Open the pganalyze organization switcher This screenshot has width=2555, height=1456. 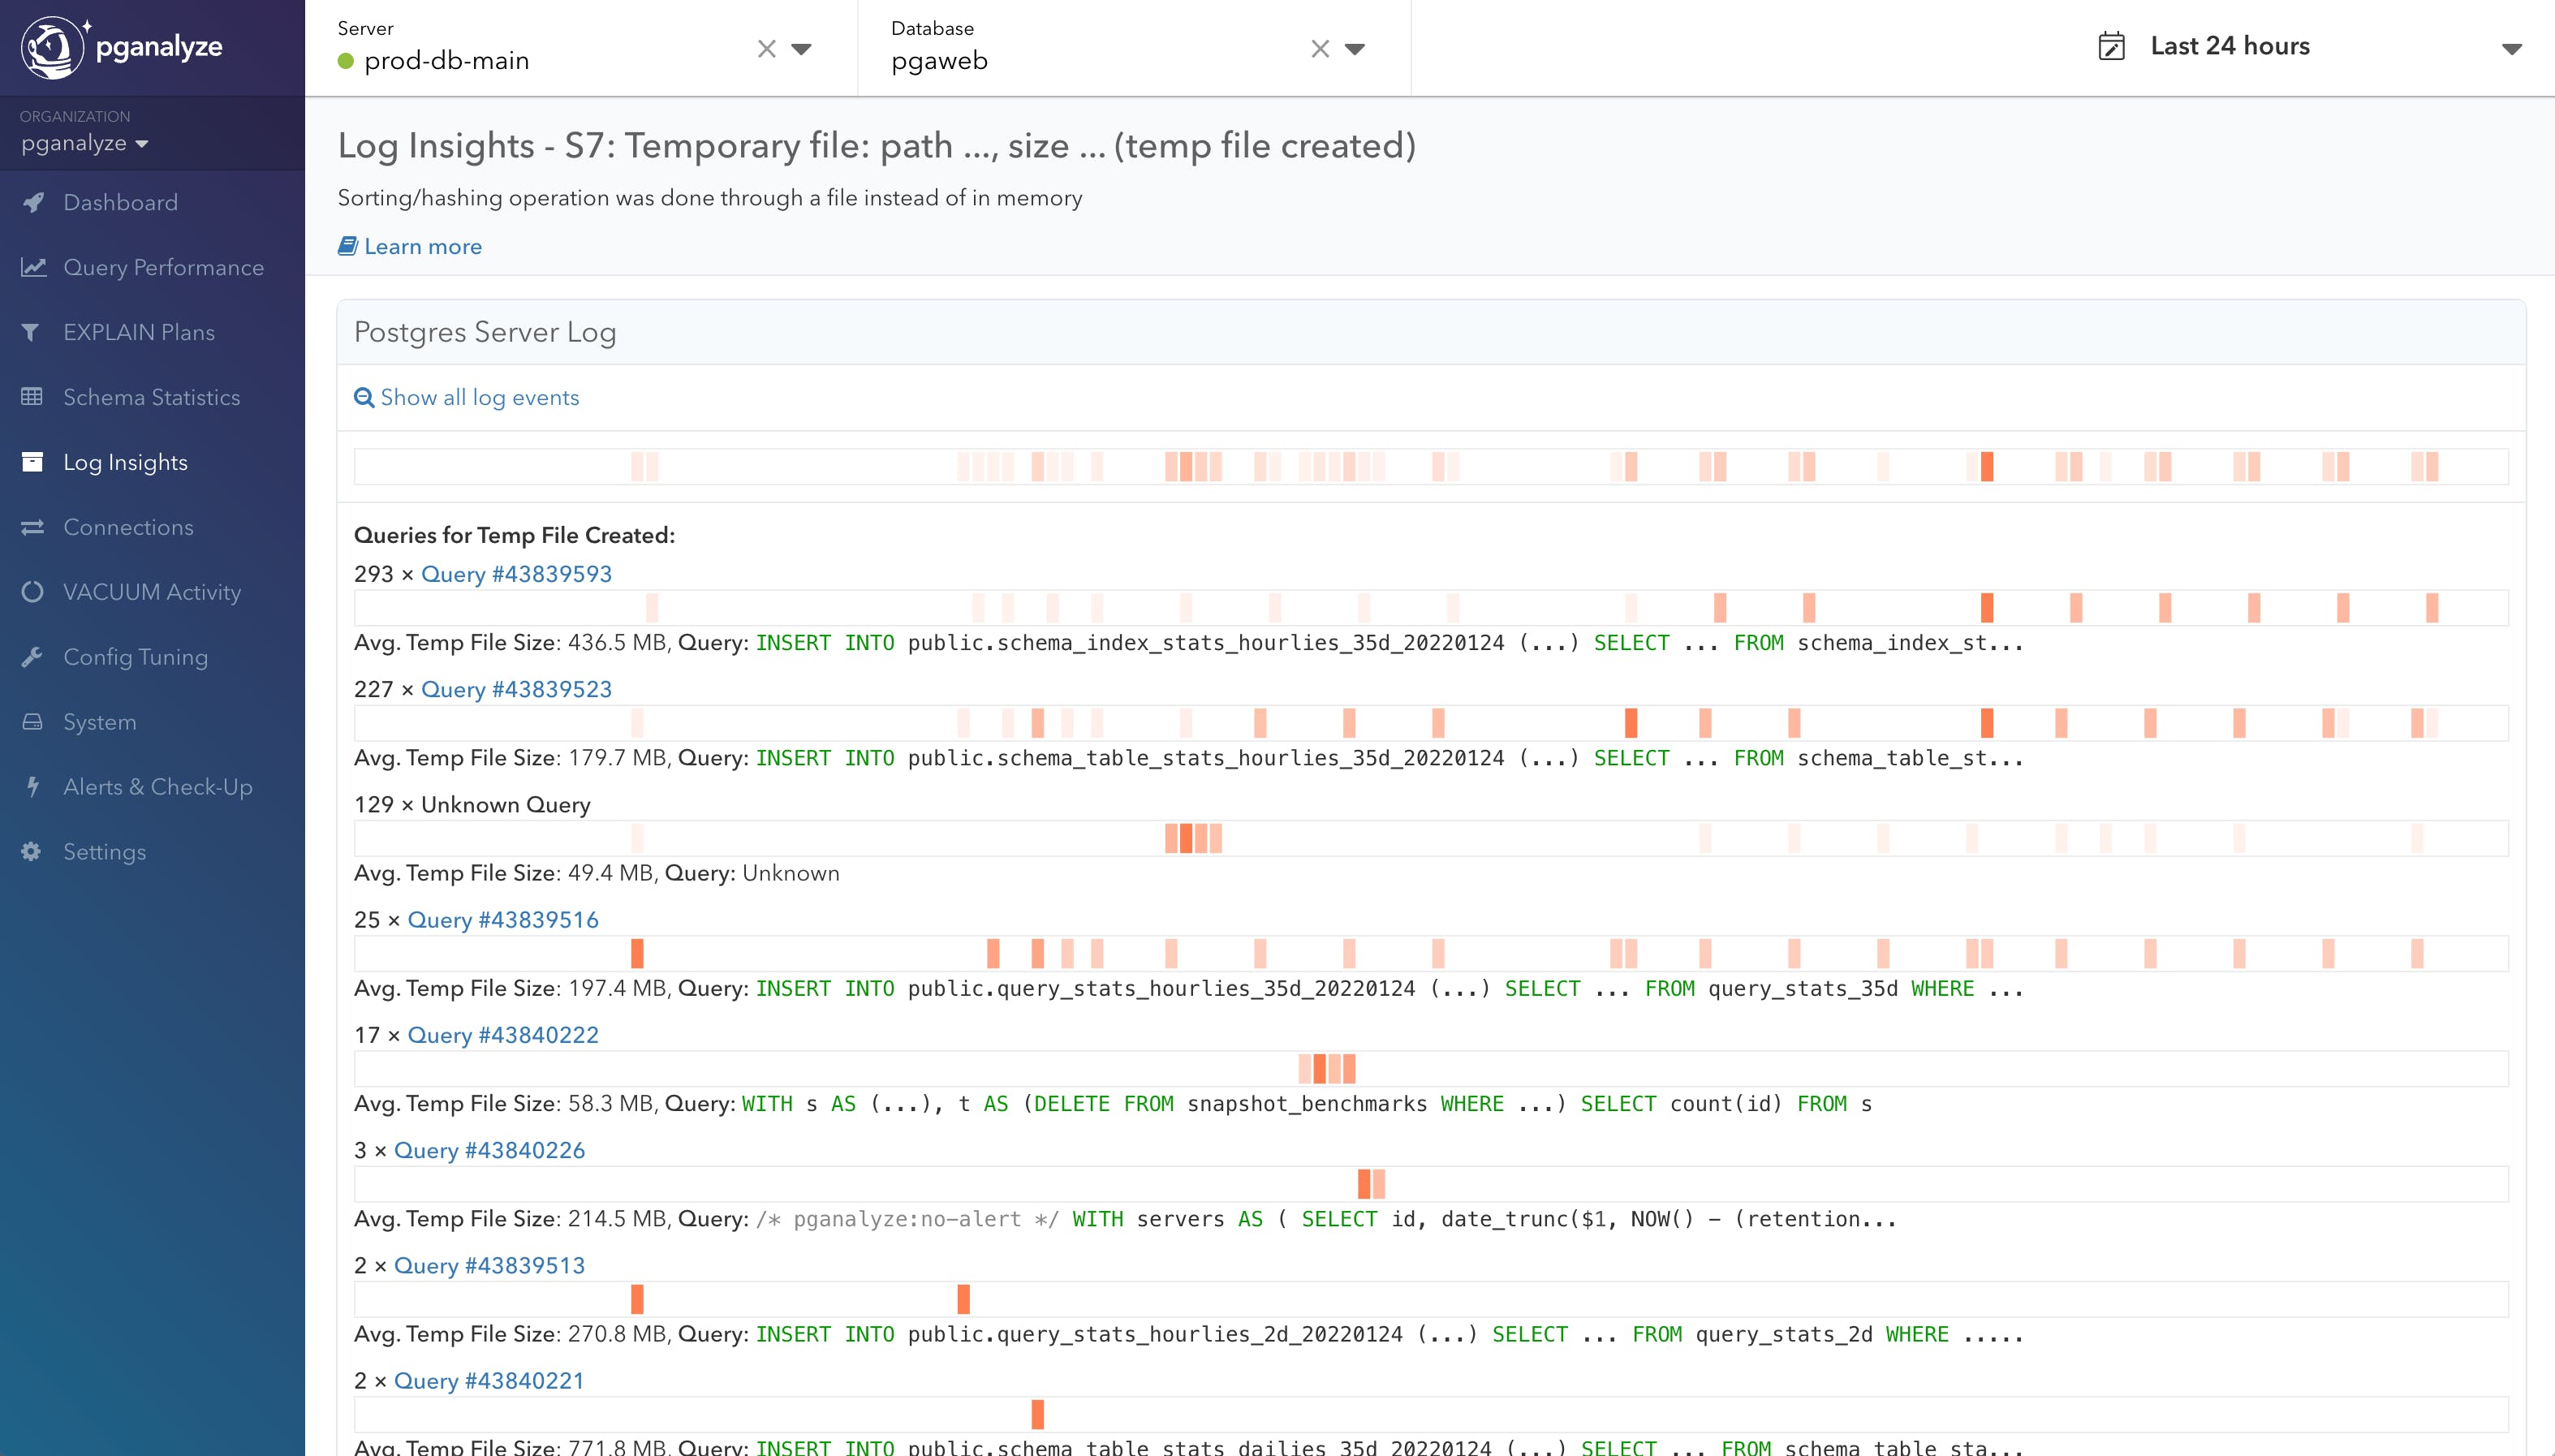click(x=85, y=143)
